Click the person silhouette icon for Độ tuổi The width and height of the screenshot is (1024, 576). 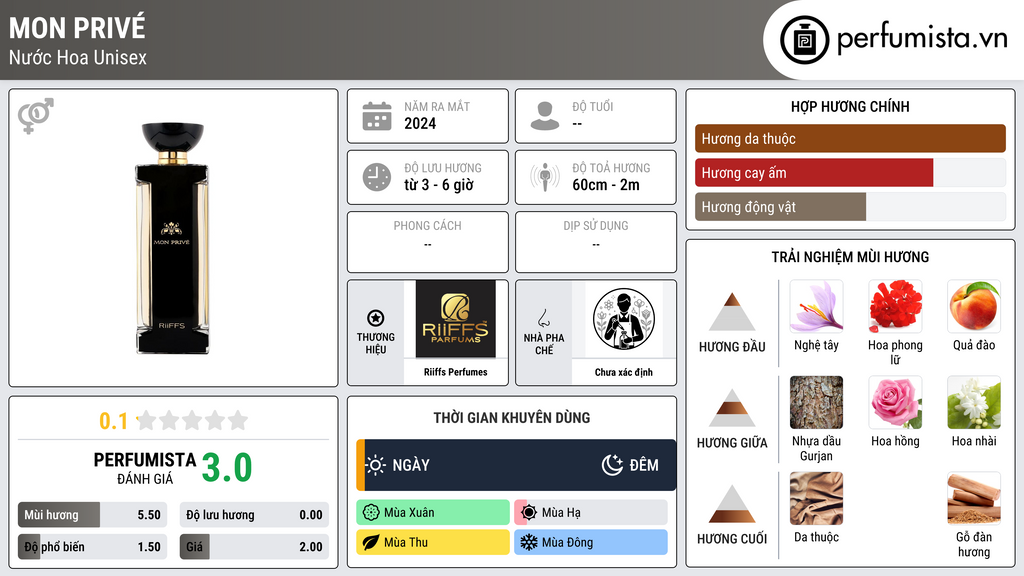click(545, 116)
